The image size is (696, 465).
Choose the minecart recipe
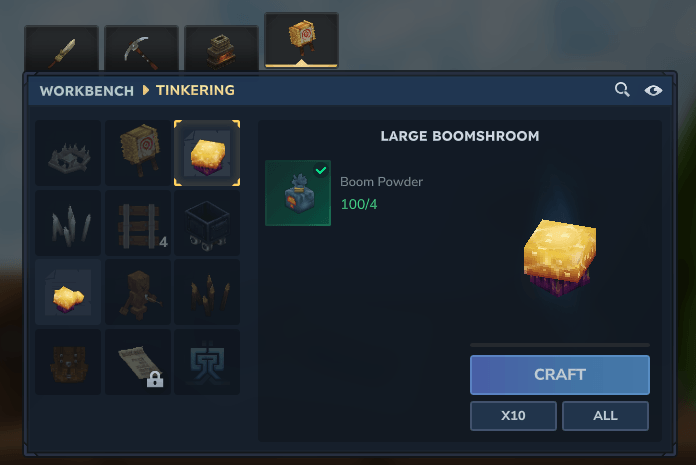click(x=207, y=223)
